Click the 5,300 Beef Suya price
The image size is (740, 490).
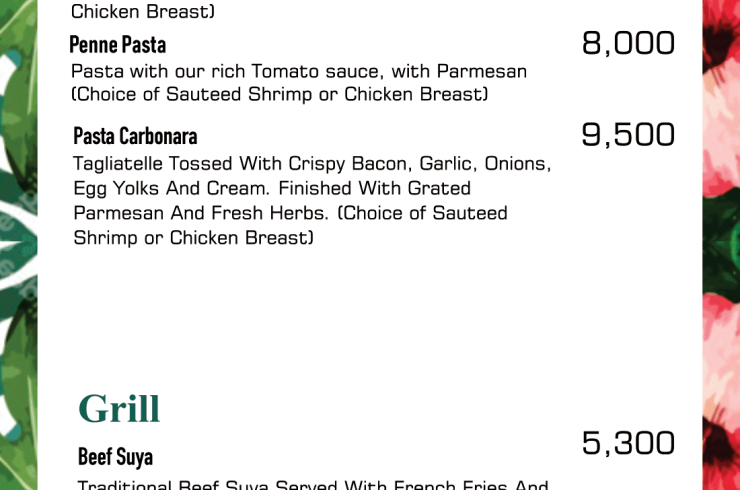(628, 444)
